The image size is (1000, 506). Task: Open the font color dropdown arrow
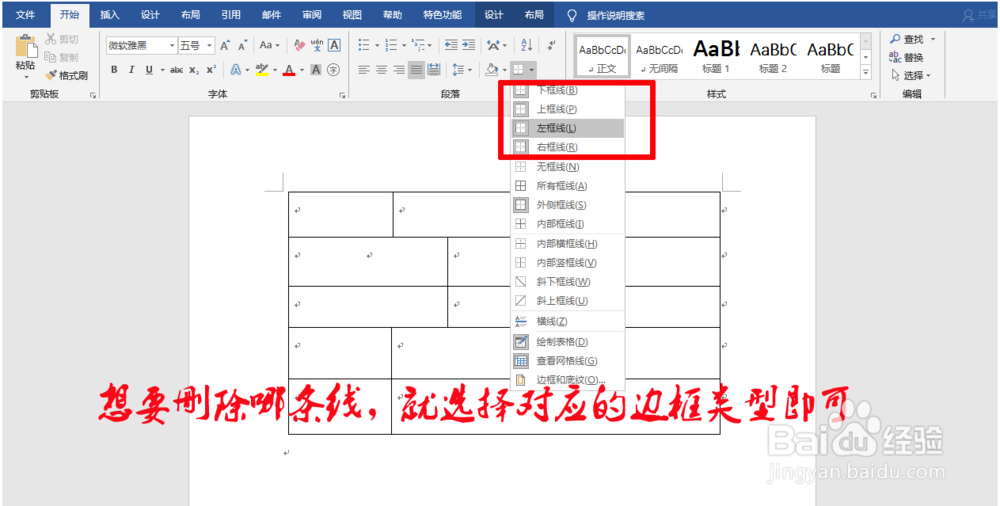click(302, 70)
